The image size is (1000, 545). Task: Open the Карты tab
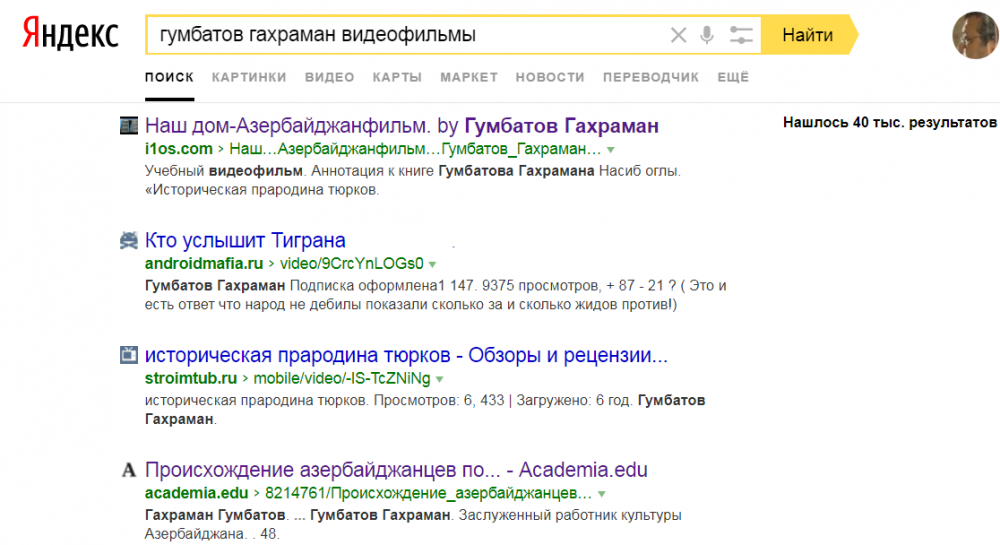point(397,77)
